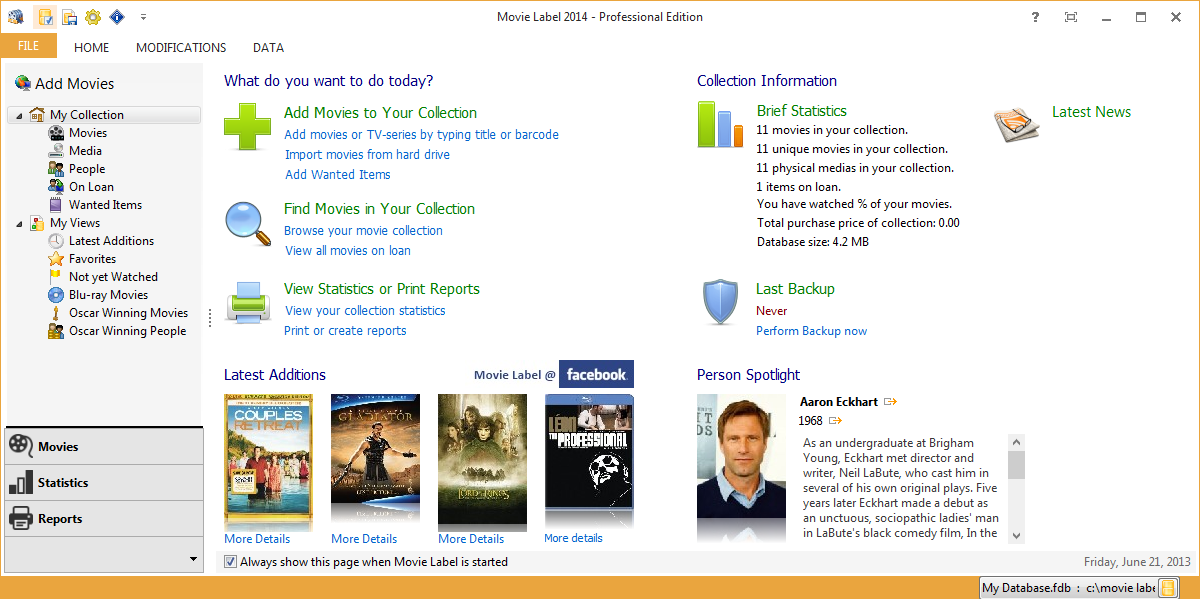Open More Details under Couples Retreat
This screenshot has width=1200, height=599.
(257, 539)
